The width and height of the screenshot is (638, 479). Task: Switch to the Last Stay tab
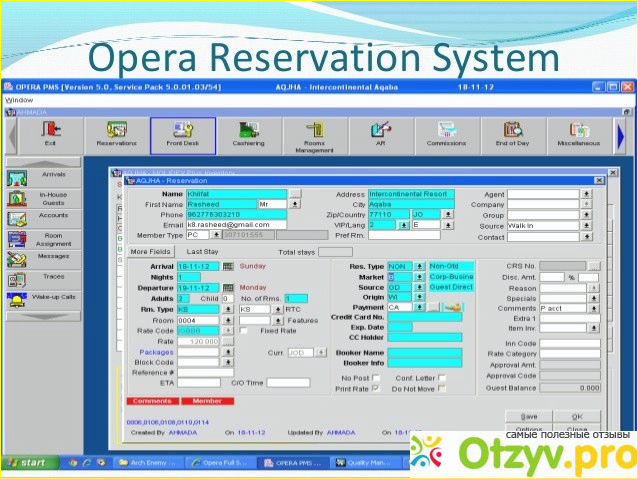tap(203, 252)
